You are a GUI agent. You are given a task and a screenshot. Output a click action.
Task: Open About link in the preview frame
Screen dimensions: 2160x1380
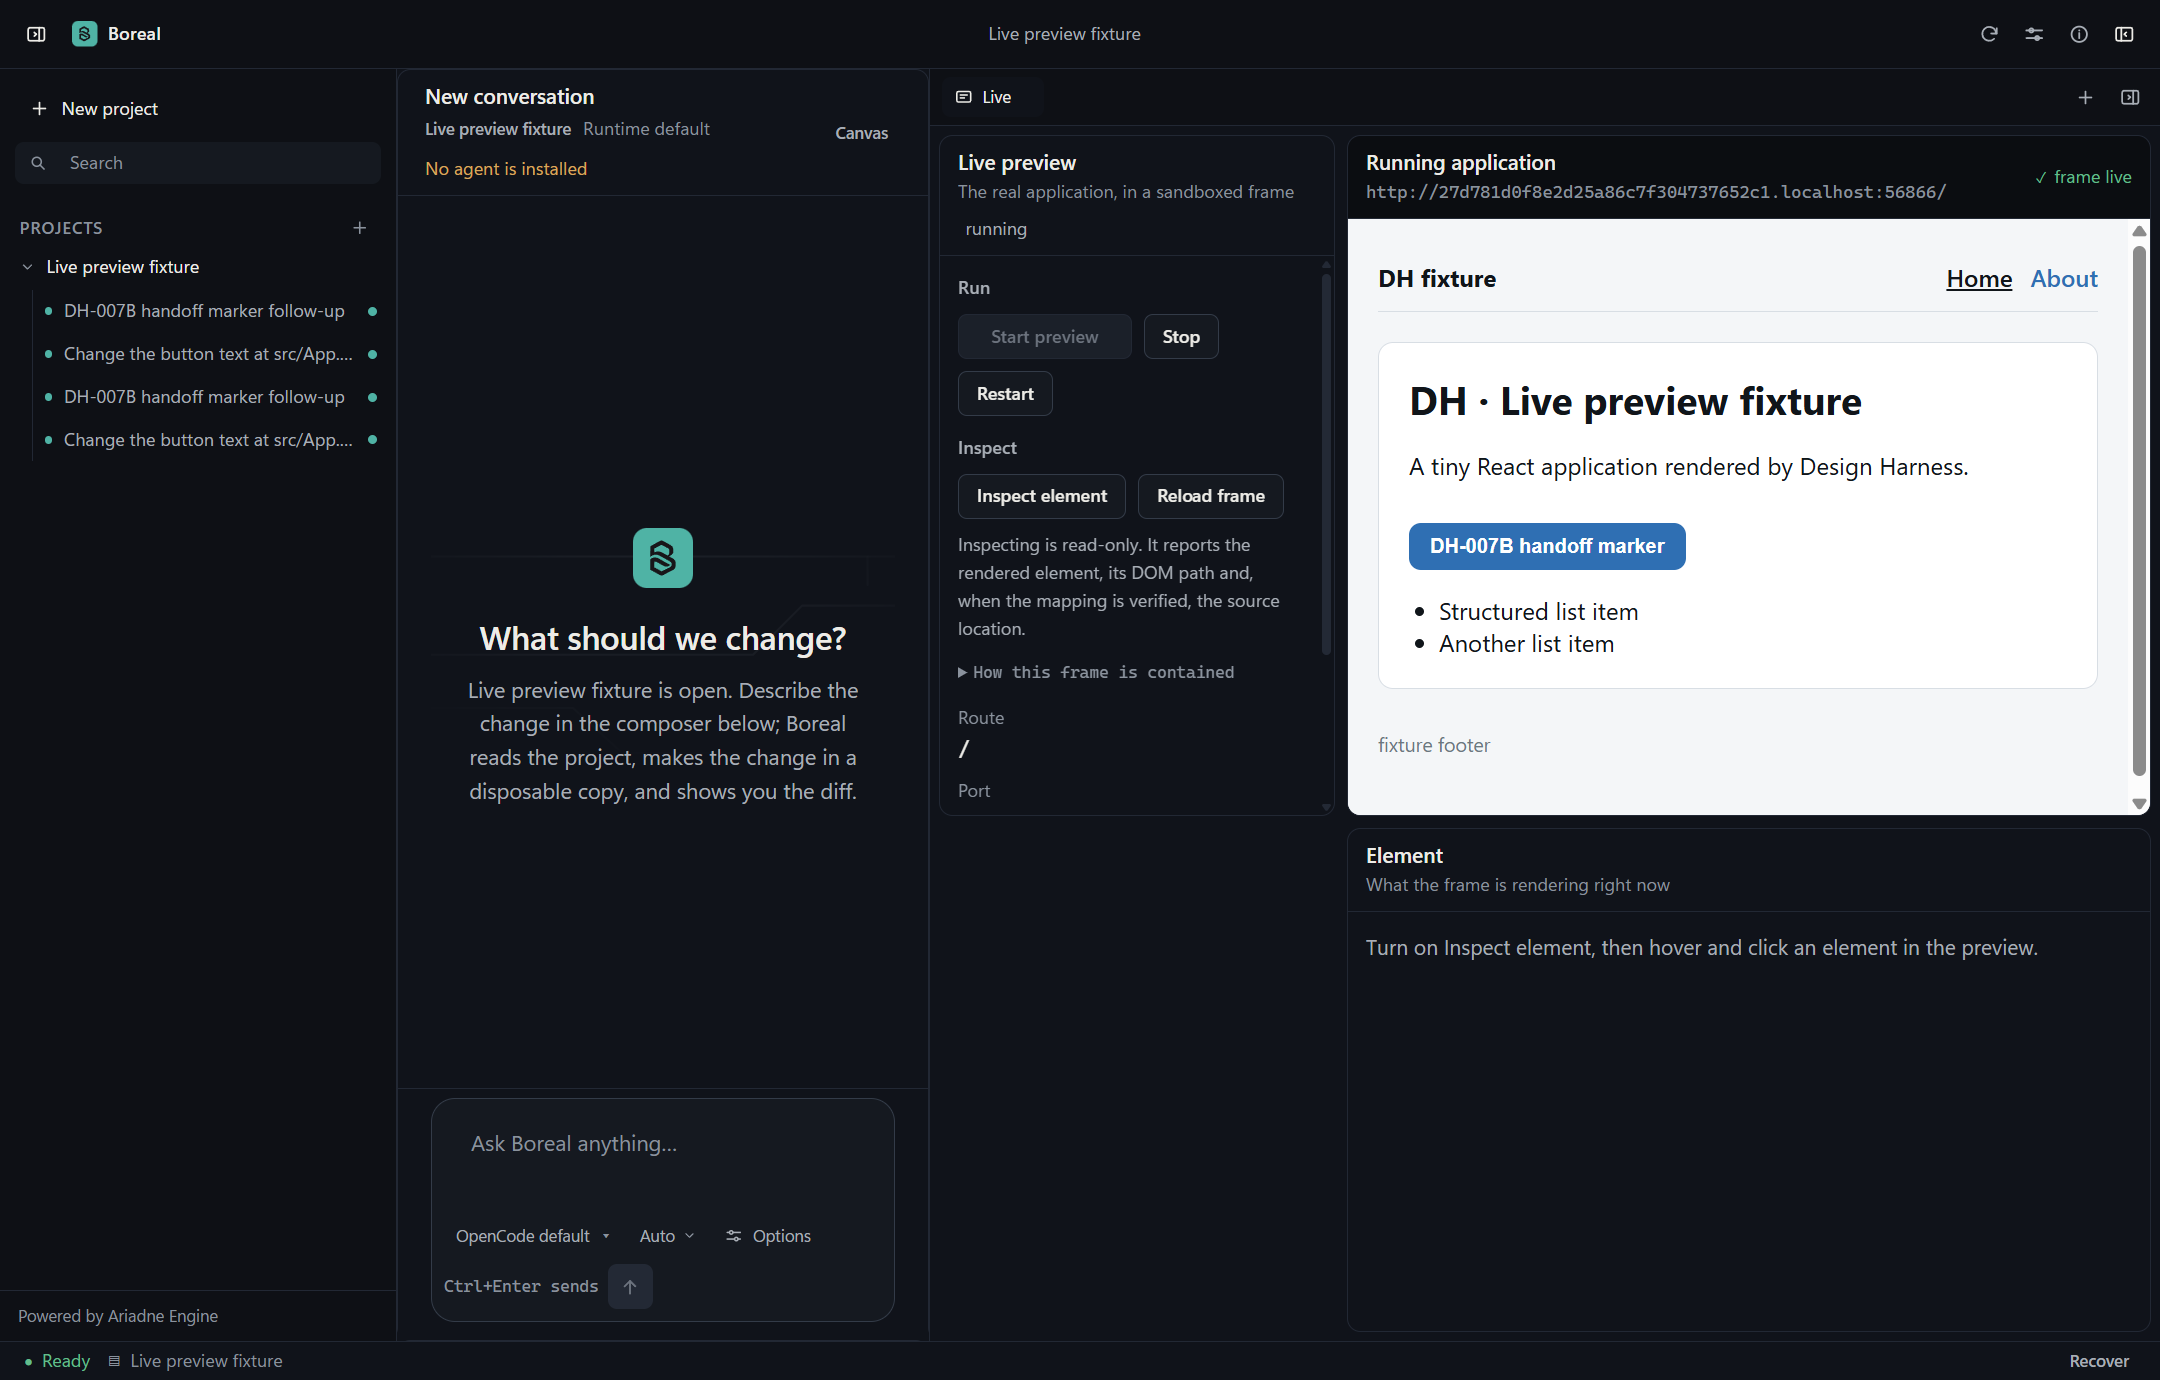tap(2064, 279)
